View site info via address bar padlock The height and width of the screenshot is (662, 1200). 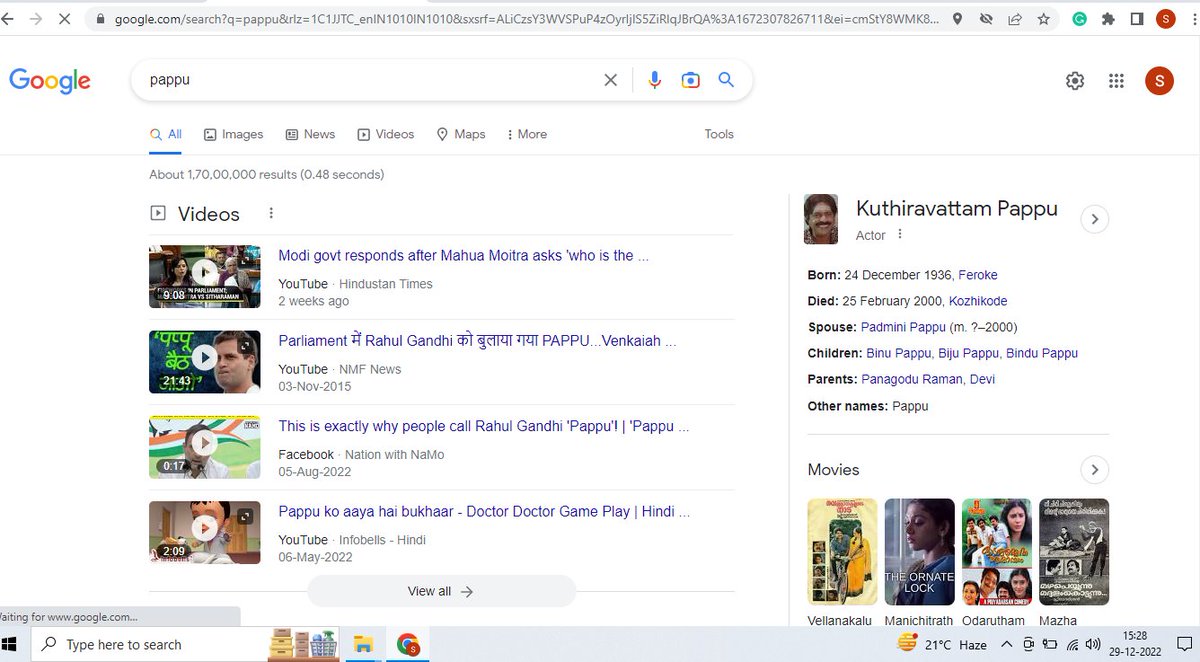pos(99,19)
